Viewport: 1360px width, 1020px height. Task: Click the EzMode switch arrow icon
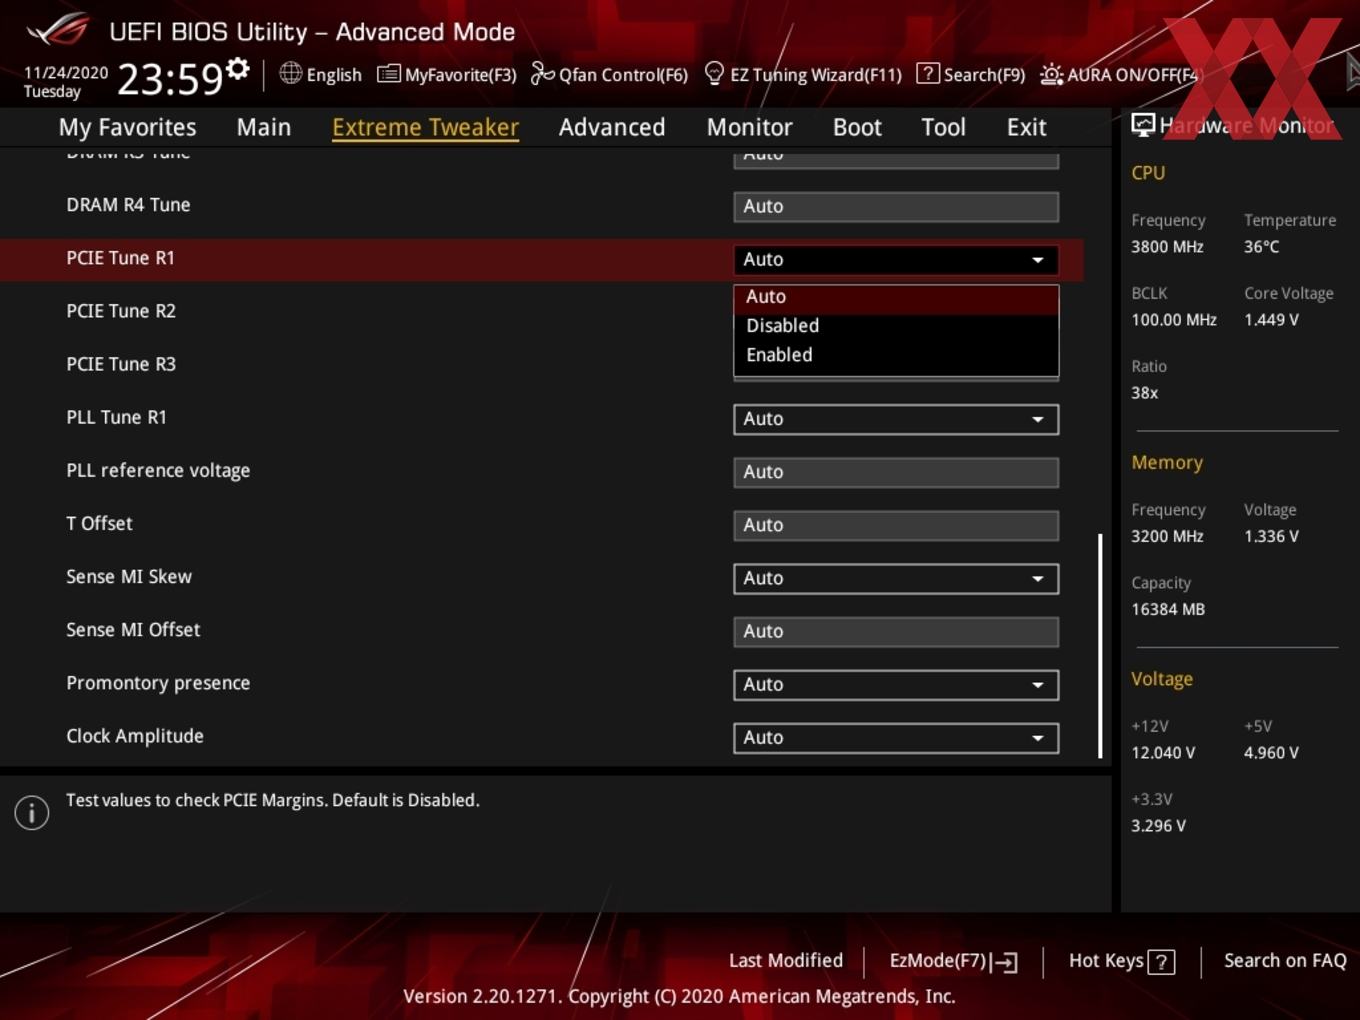click(1005, 962)
